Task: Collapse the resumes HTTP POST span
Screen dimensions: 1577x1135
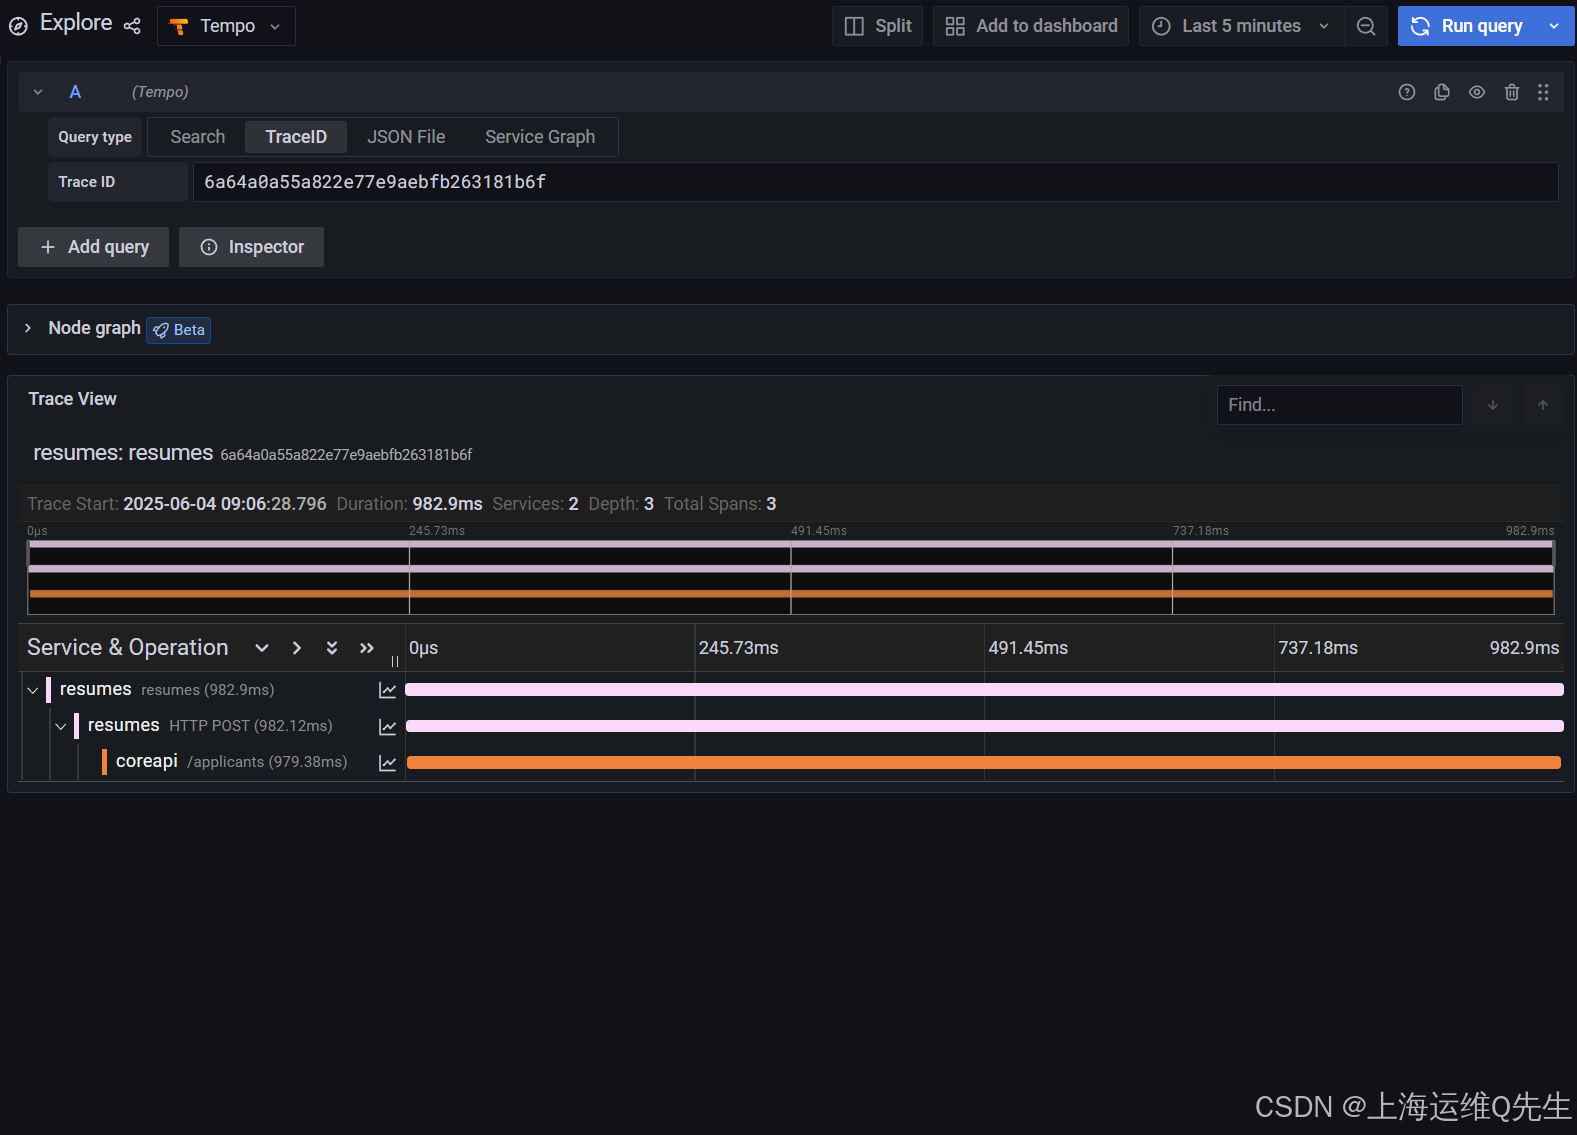Action: coord(61,726)
